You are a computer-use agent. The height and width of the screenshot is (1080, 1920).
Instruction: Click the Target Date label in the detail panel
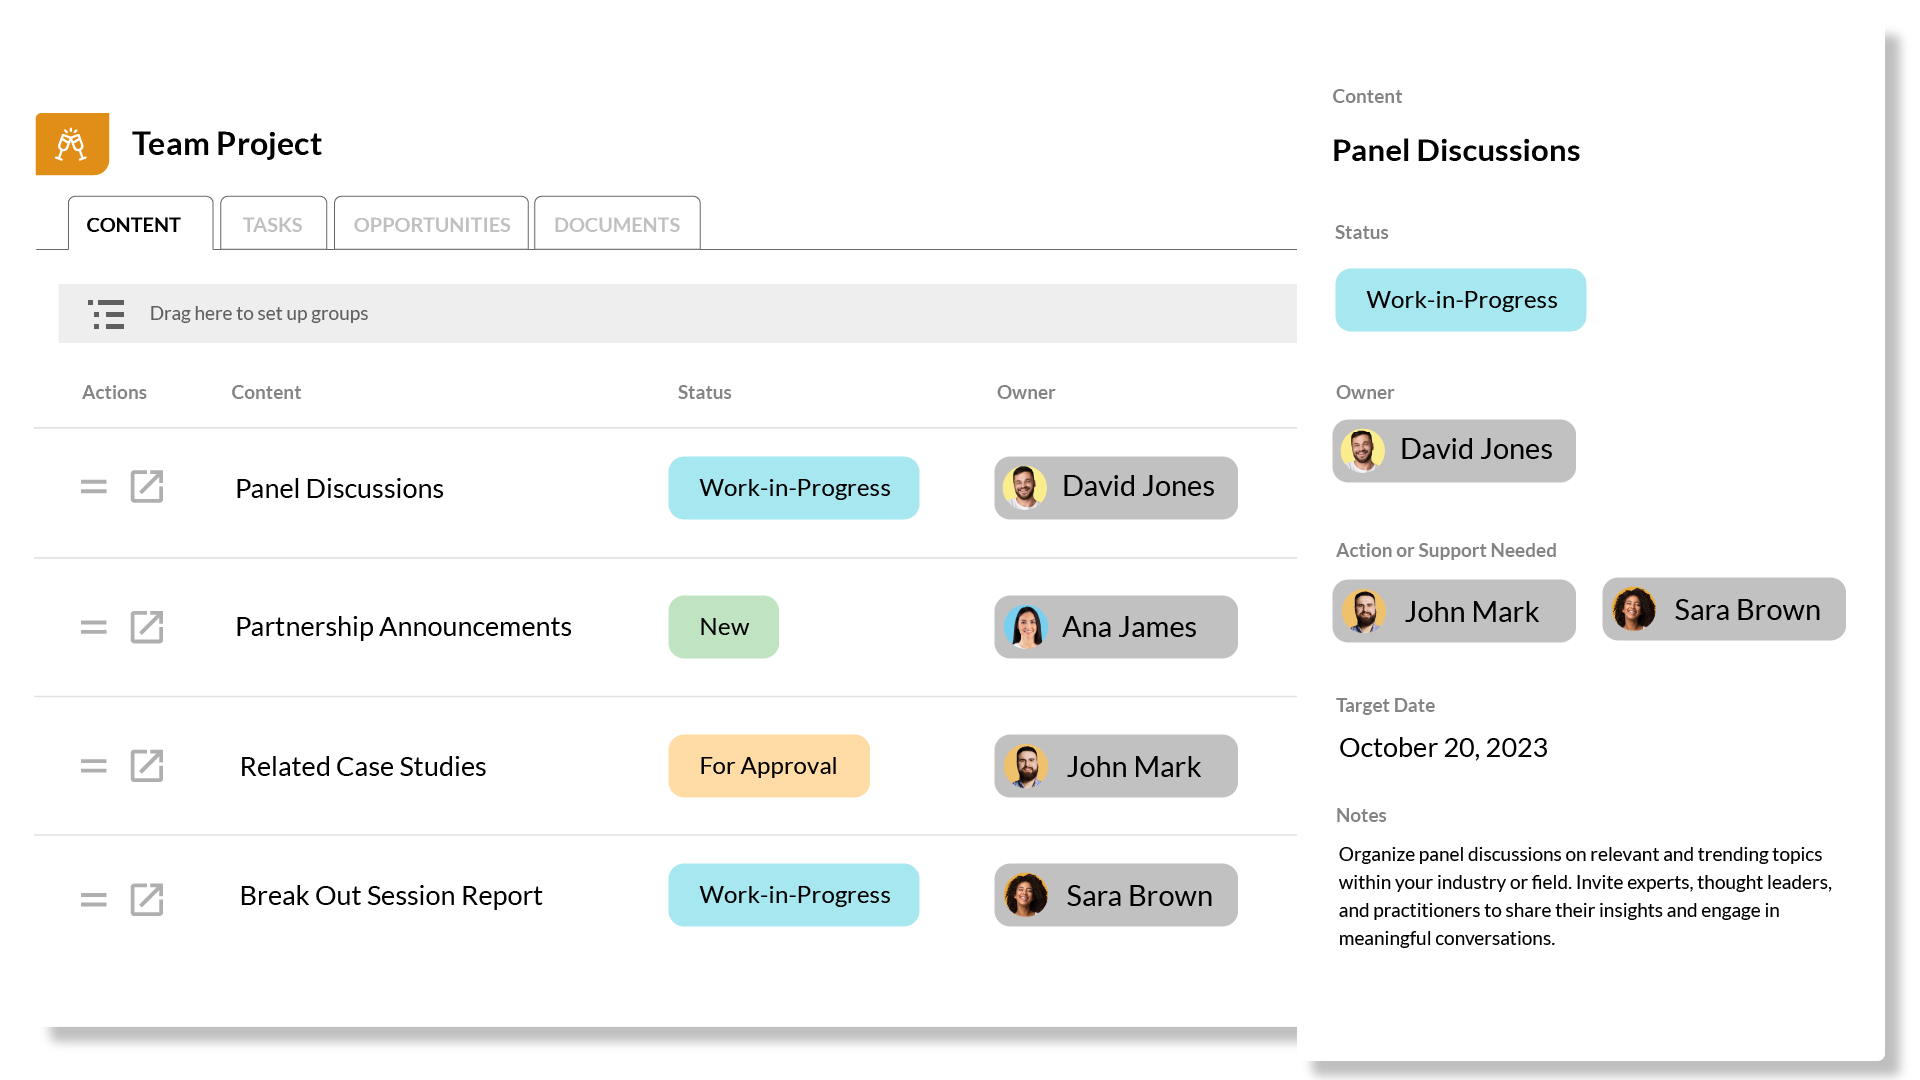[1385, 705]
